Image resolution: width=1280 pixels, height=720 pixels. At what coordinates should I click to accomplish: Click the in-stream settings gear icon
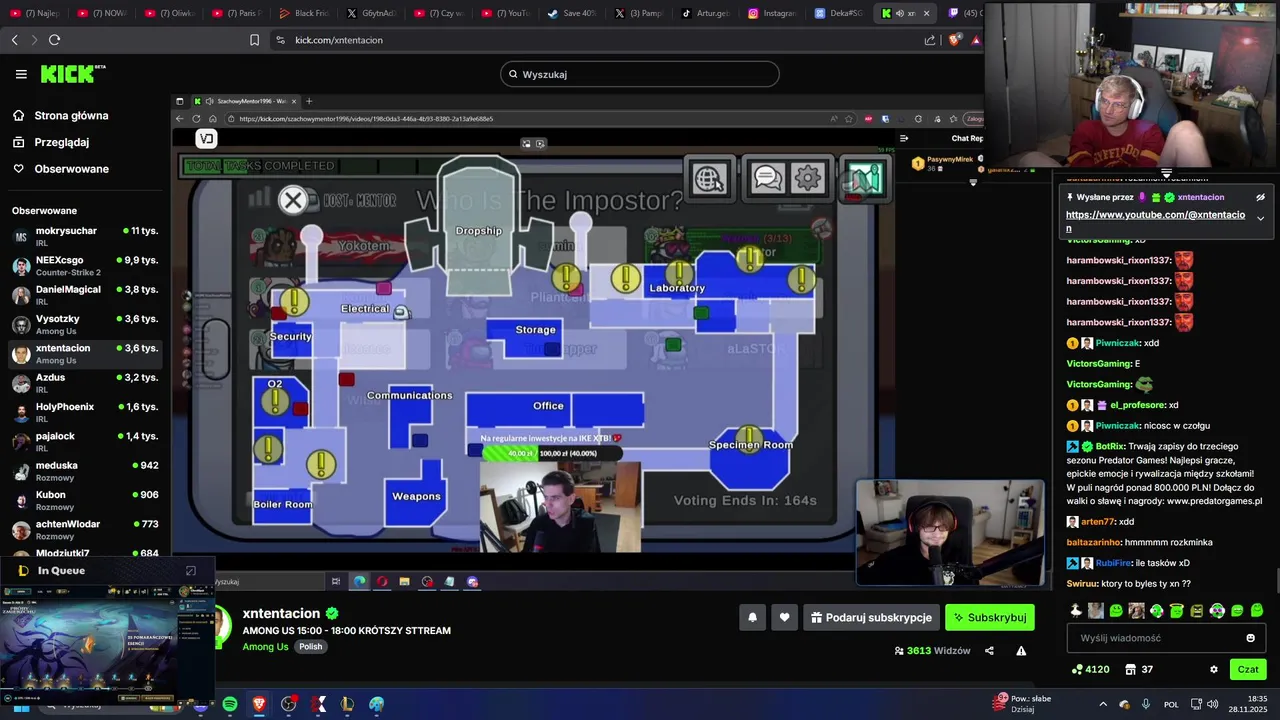tap(808, 178)
